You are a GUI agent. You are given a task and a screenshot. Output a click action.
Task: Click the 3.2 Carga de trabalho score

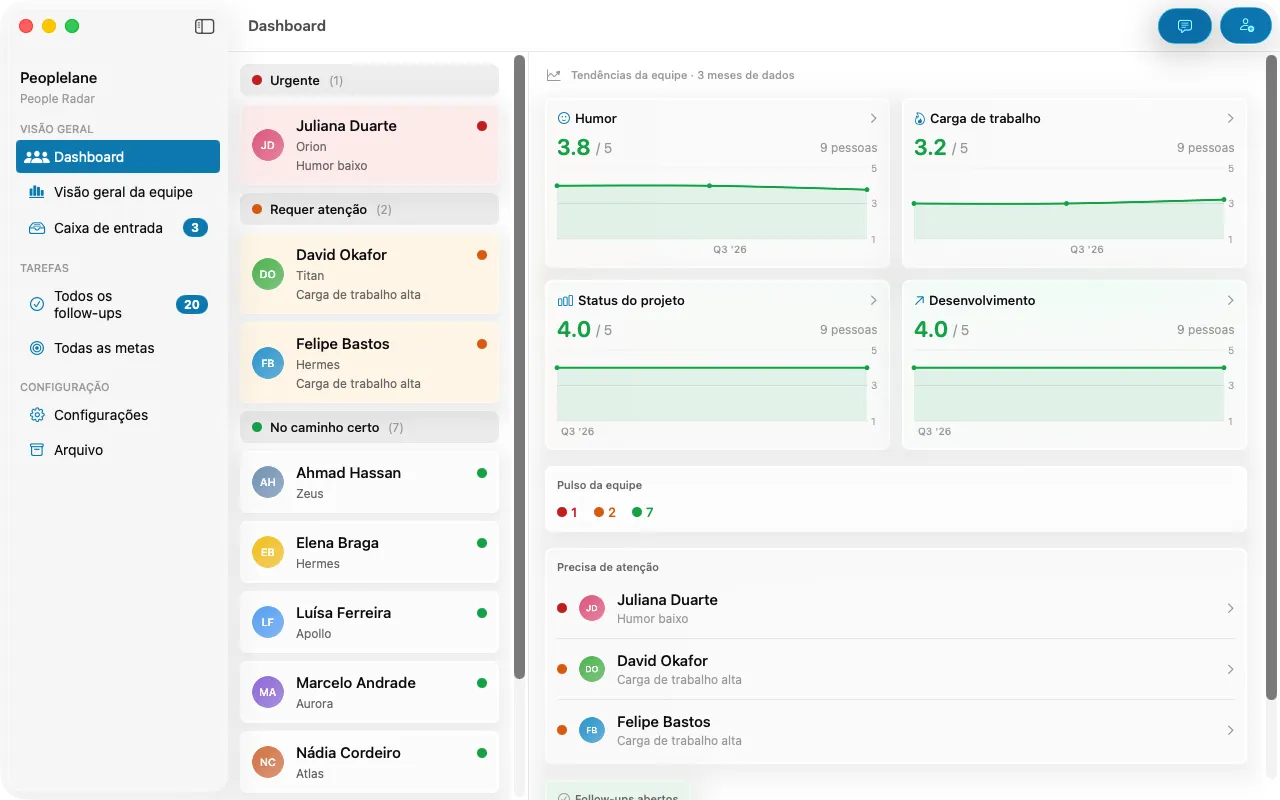click(x=930, y=147)
